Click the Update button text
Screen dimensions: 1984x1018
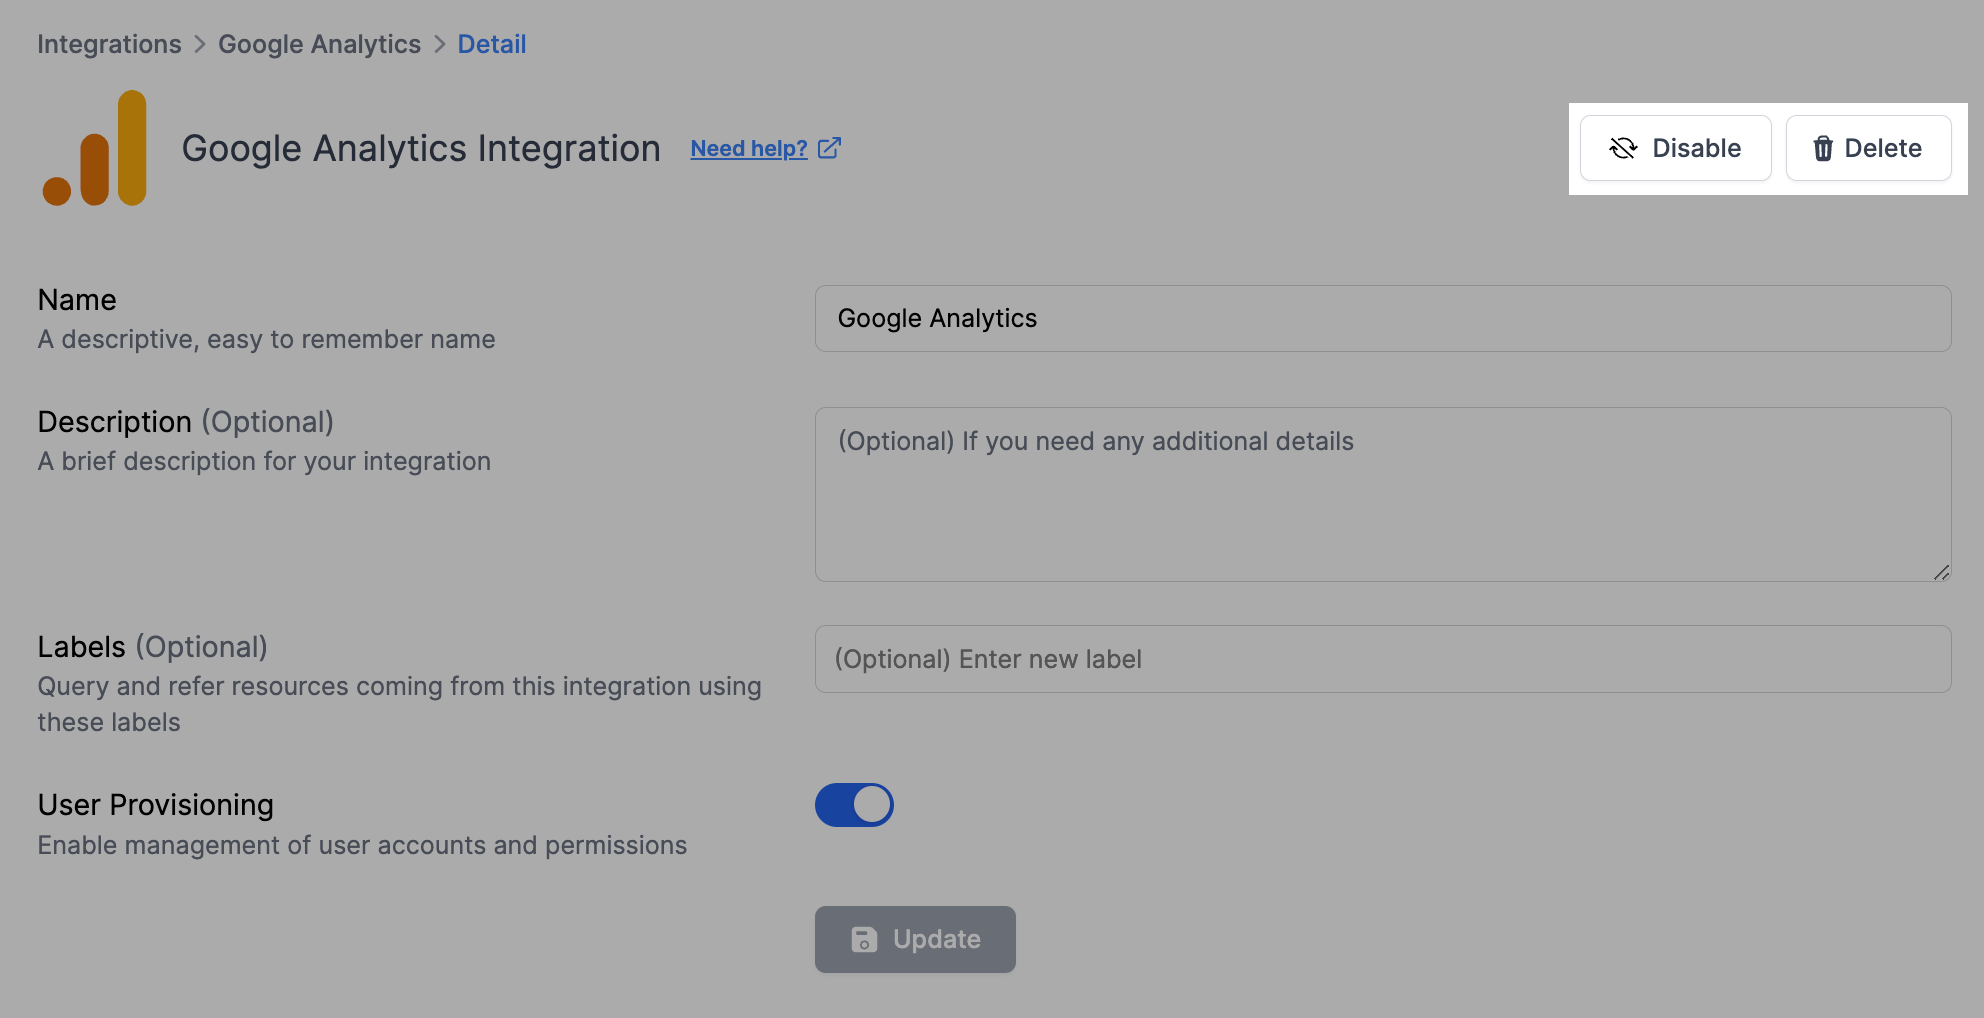coord(936,939)
